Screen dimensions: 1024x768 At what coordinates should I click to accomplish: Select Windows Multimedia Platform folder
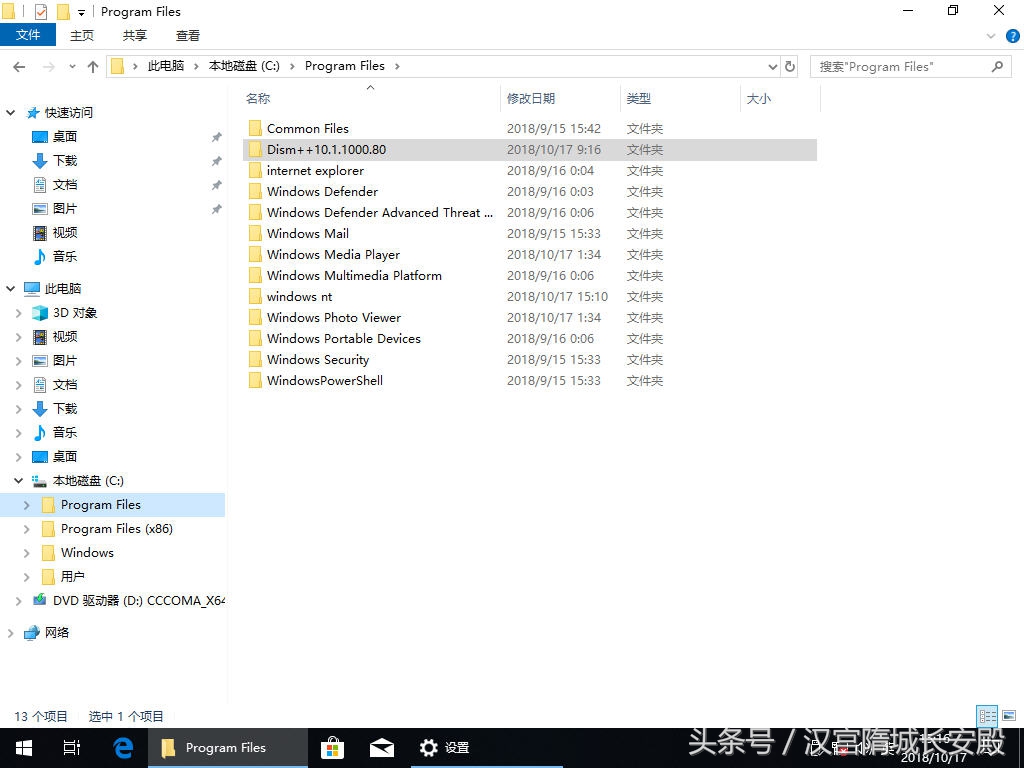coord(354,276)
